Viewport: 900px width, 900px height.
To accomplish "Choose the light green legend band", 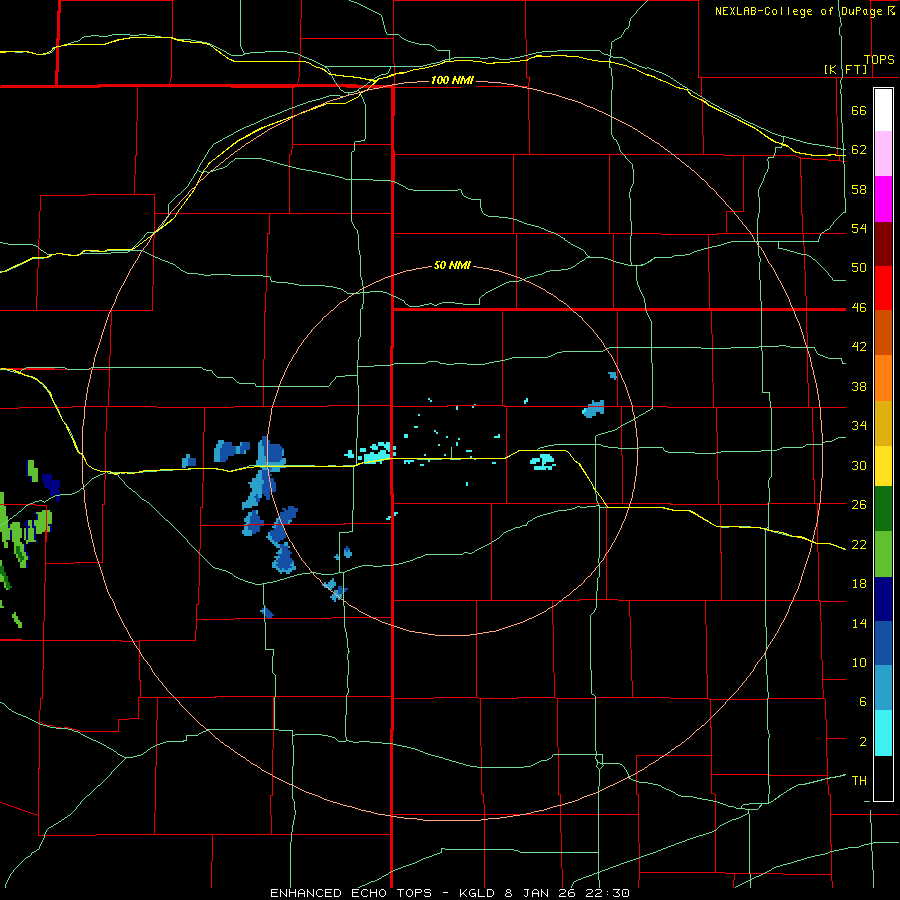I will [x=883, y=554].
